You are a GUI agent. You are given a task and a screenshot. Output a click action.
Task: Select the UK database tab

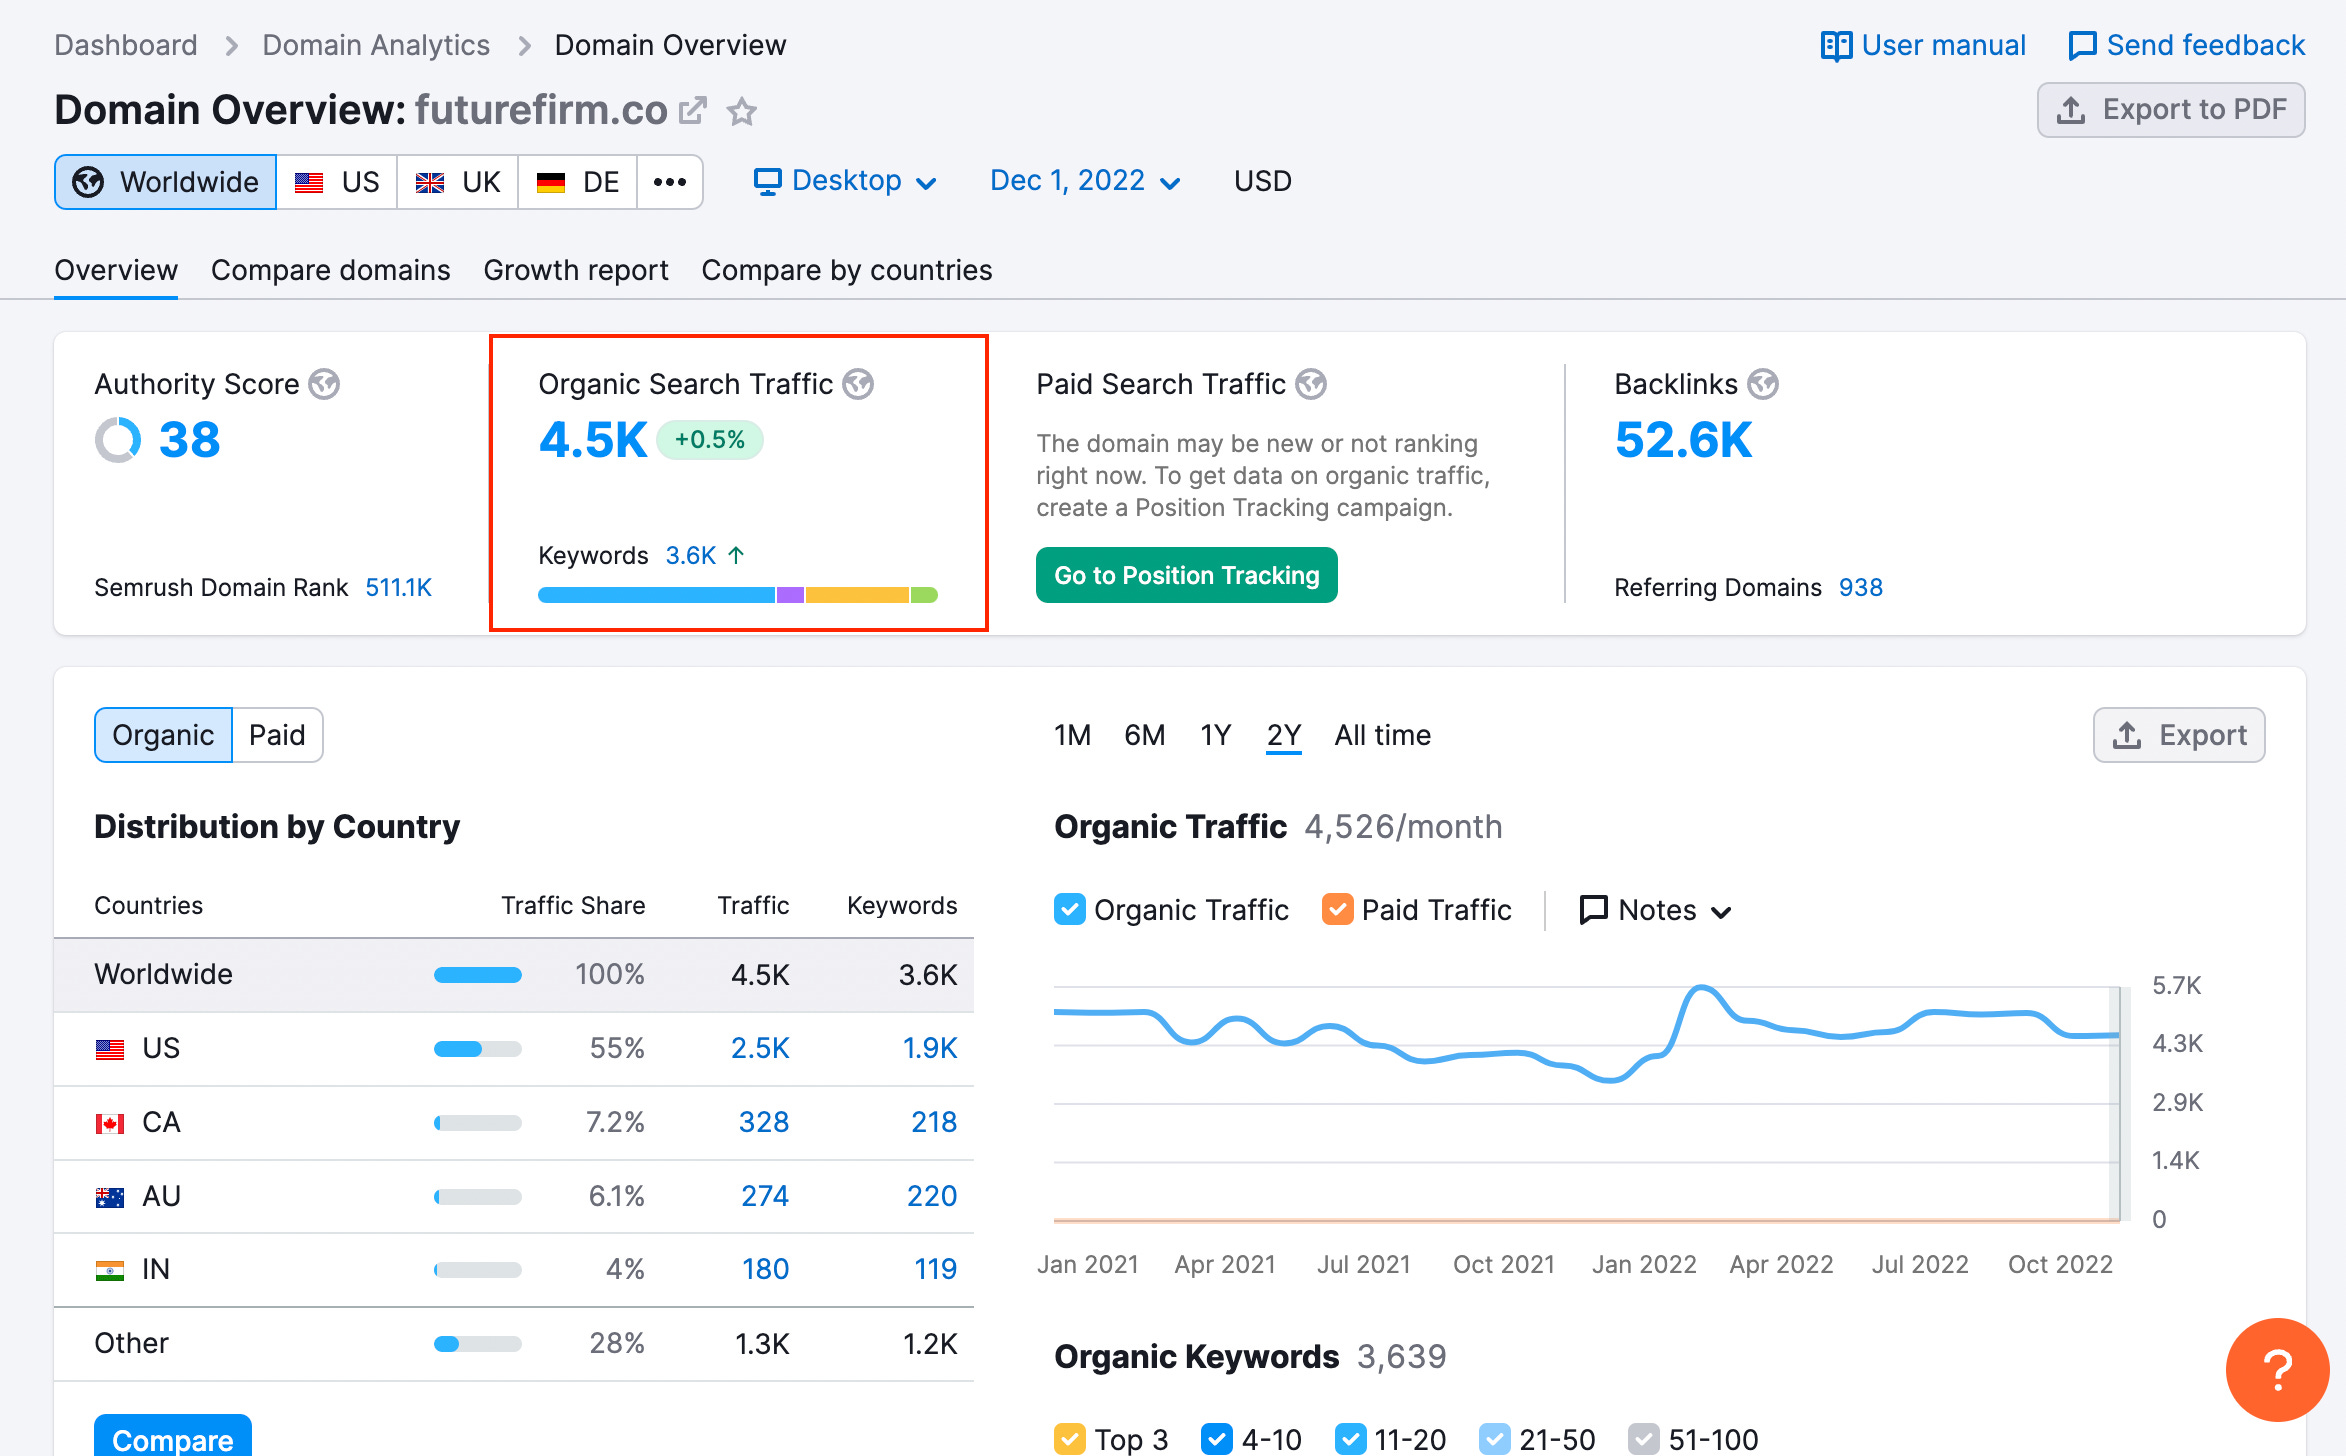(x=458, y=182)
